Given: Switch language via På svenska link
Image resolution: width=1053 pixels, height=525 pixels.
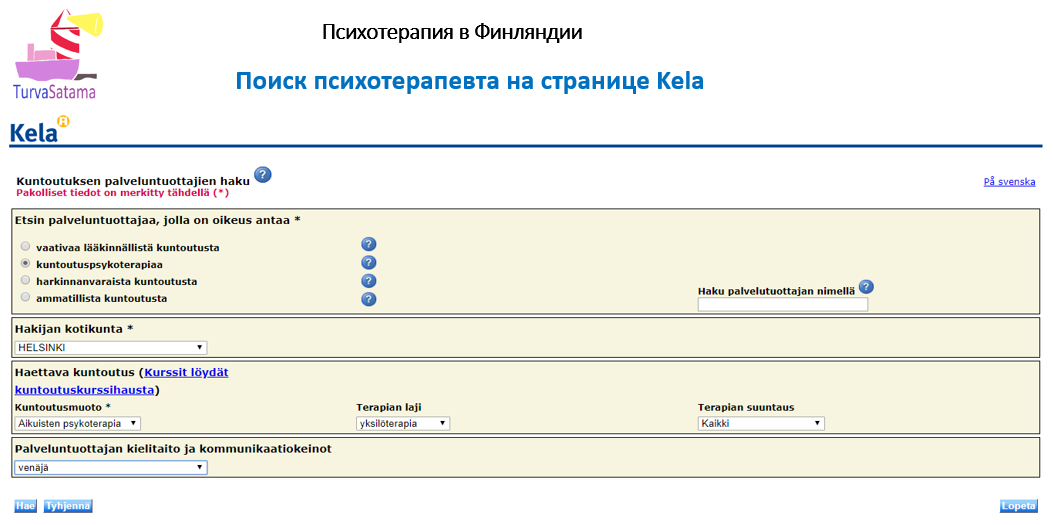Looking at the screenshot, I should (1009, 181).
